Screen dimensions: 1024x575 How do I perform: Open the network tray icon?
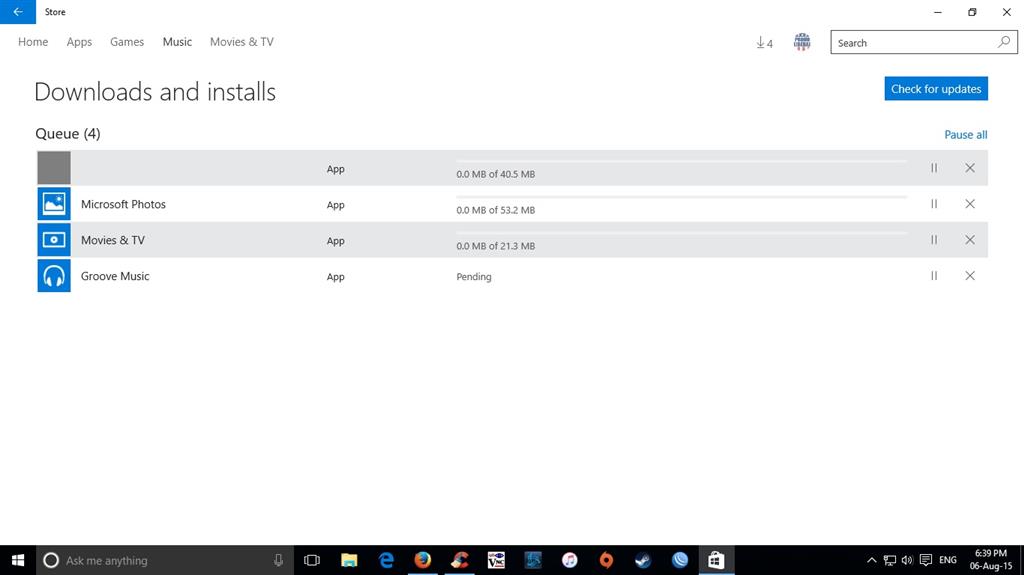click(889, 560)
